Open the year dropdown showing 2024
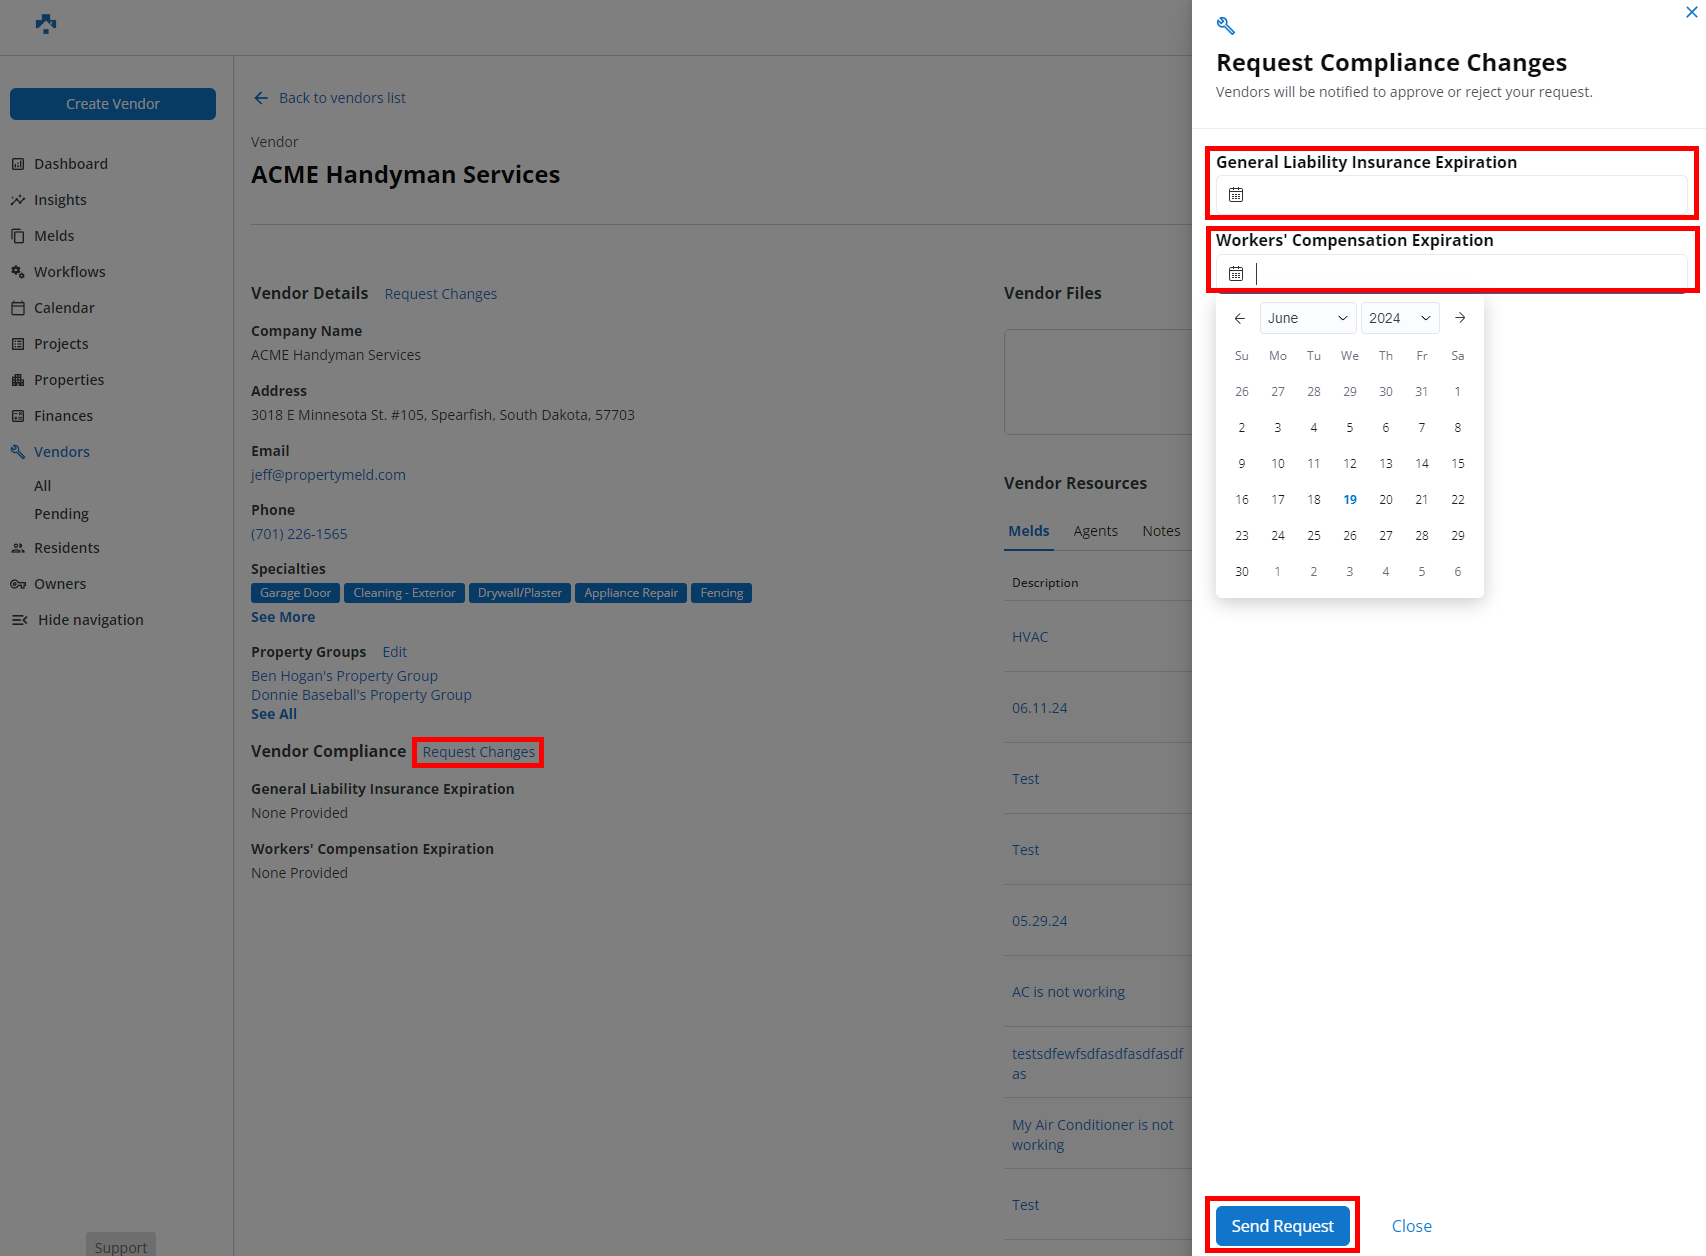Viewport: 1706px width, 1256px height. point(1399,318)
